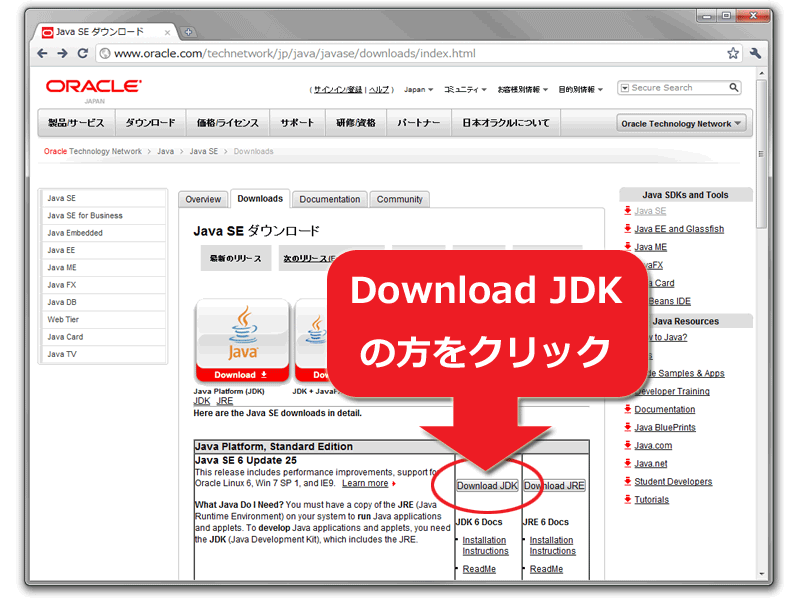This screenshot has width=800, height=600.
Task: Switch to the Downloads tab
Action: [260, 198]
